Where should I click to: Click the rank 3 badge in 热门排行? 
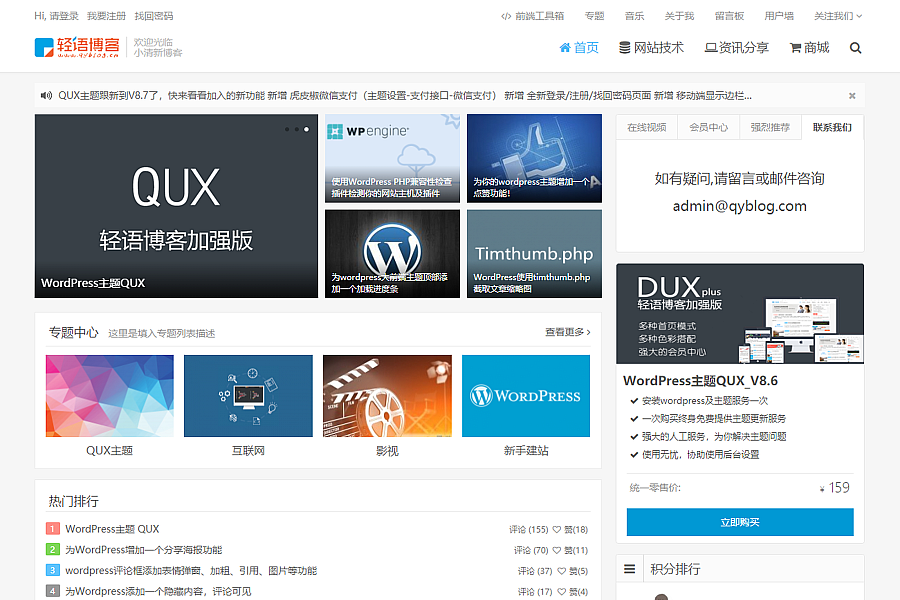click(53, 570)
